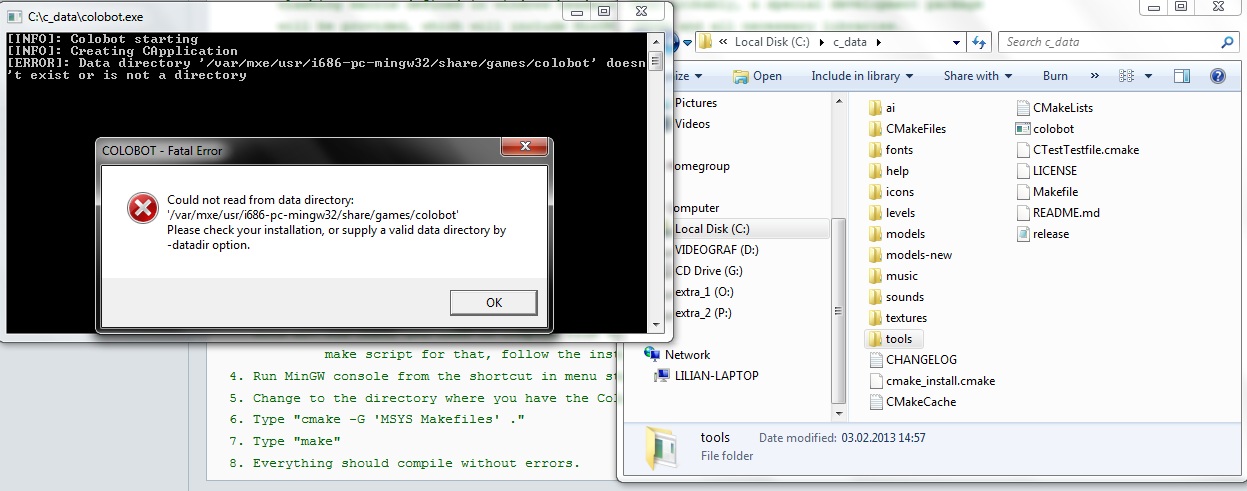Expand the address bar history dropdown

(953, 42)
